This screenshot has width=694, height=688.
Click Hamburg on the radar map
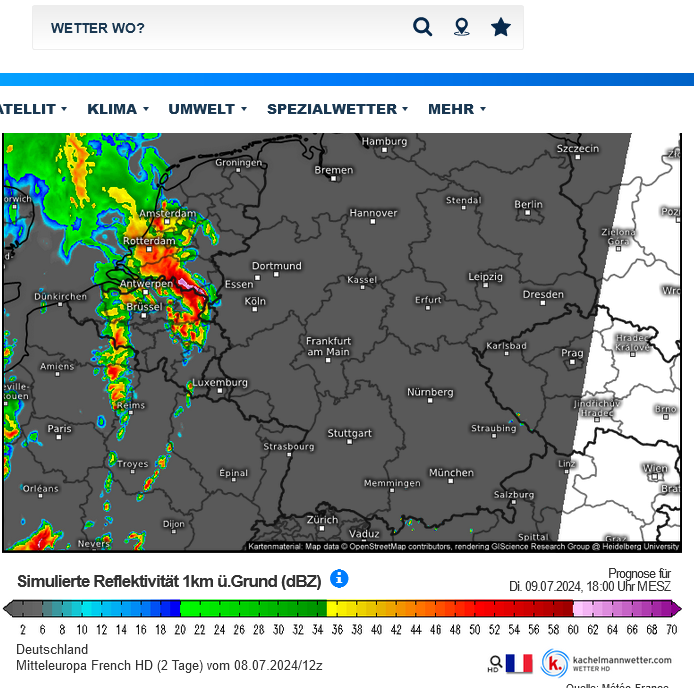[x=384, y=141]
